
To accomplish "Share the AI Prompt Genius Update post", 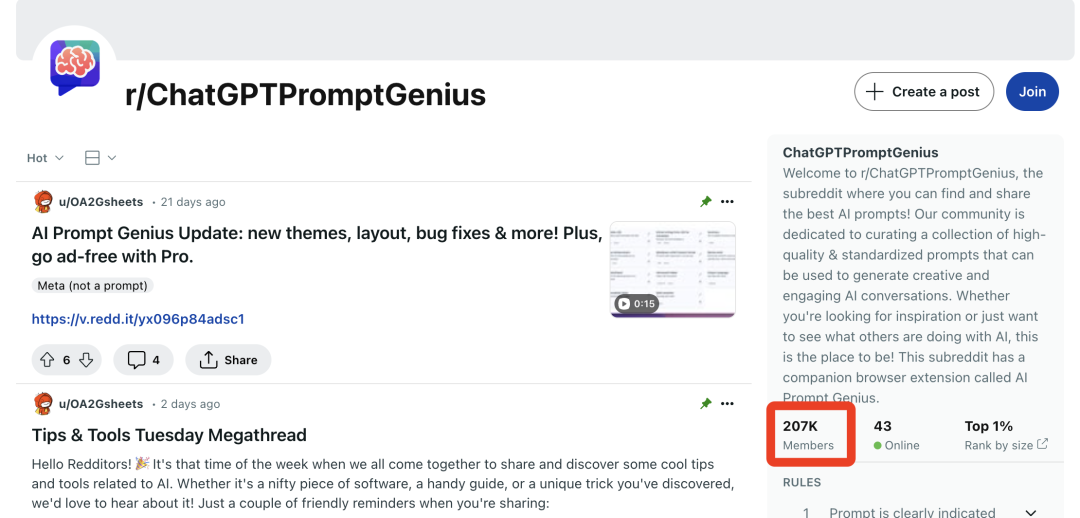I will click(x=228, y=360).
